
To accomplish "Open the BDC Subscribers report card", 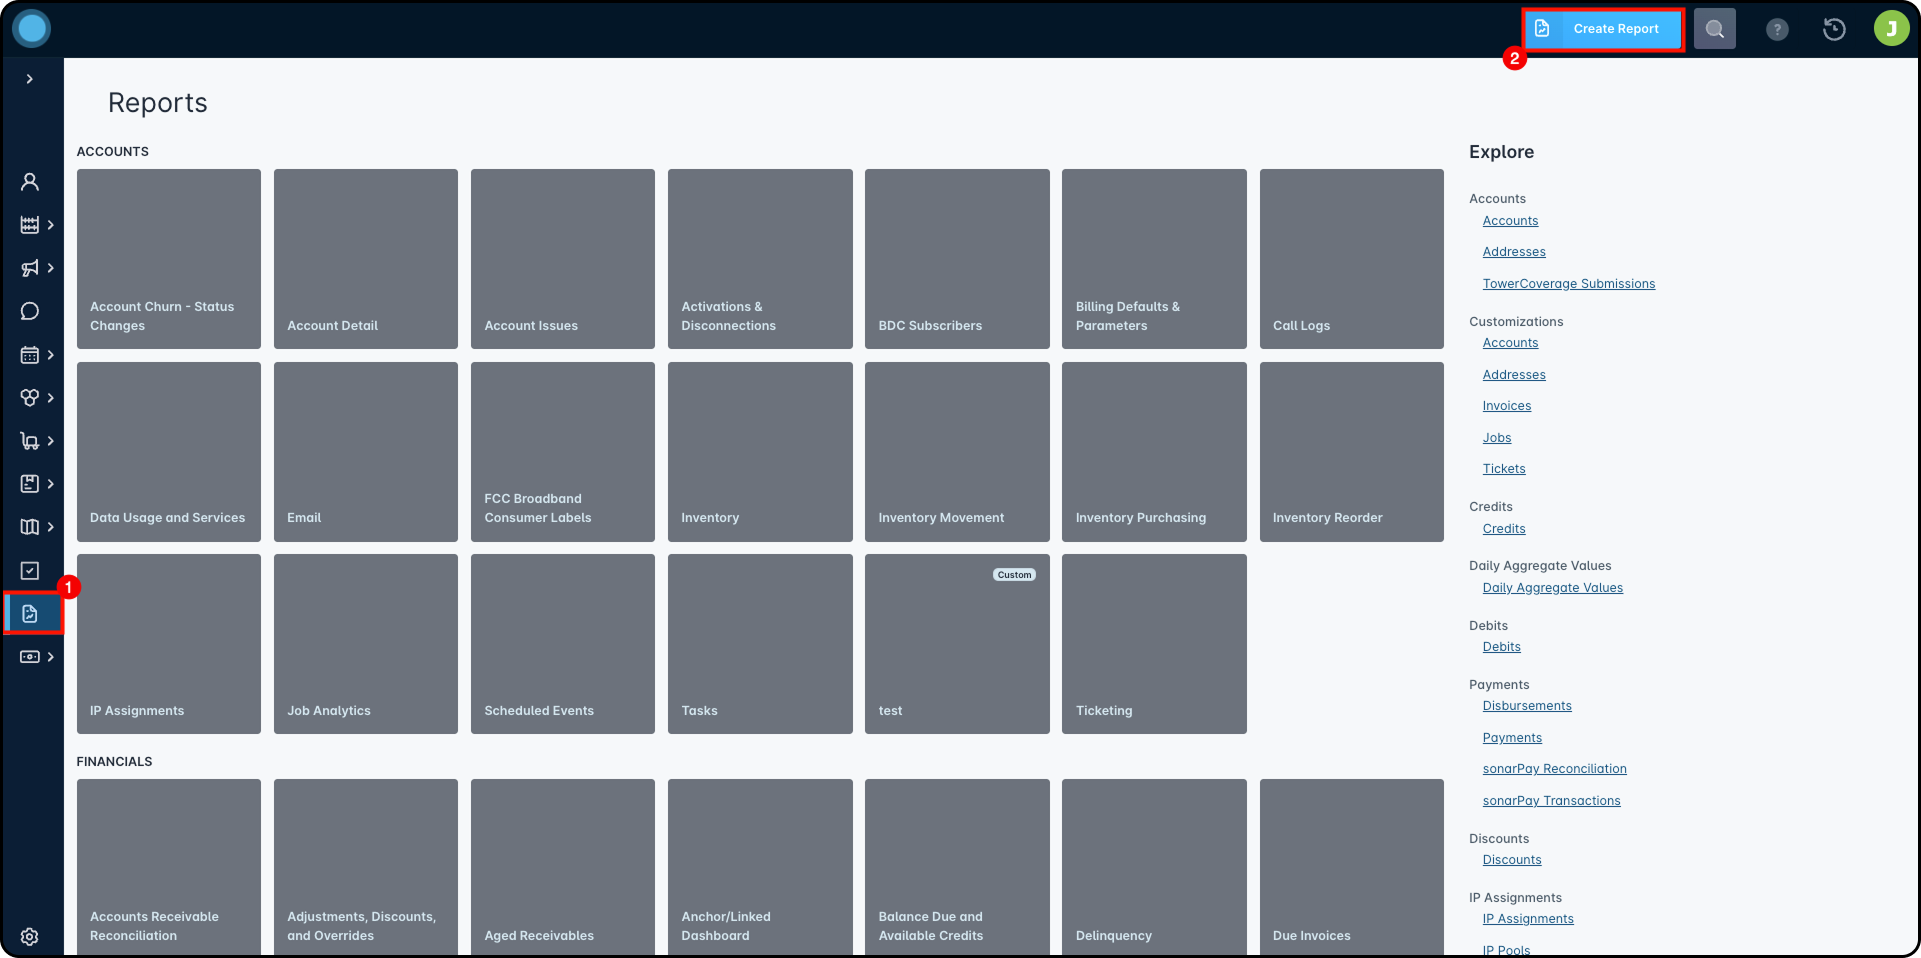I will pyautogui.click(x=957, y=259).
